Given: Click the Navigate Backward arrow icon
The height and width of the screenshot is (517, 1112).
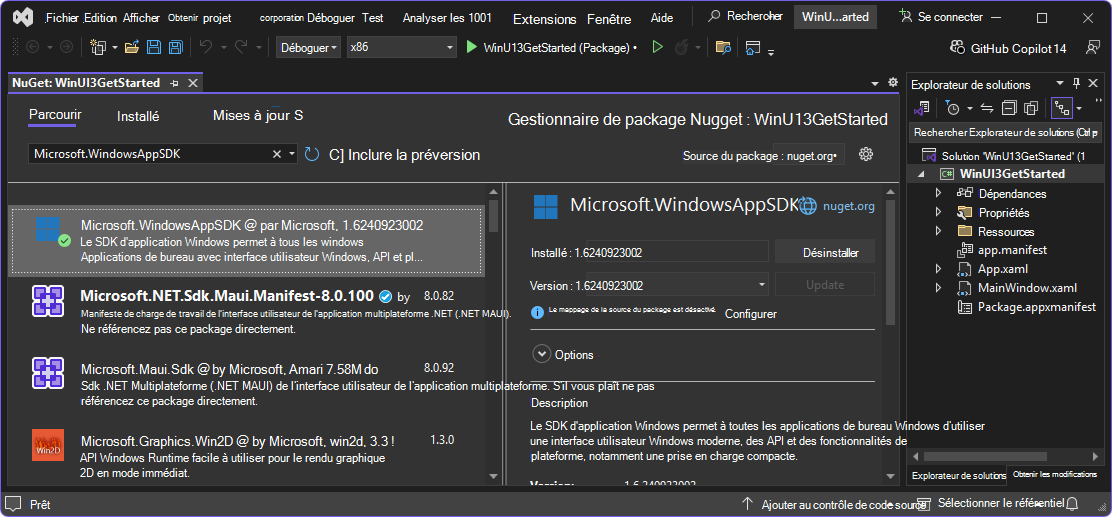Looking at the screenshot, I should coord(33,48).
